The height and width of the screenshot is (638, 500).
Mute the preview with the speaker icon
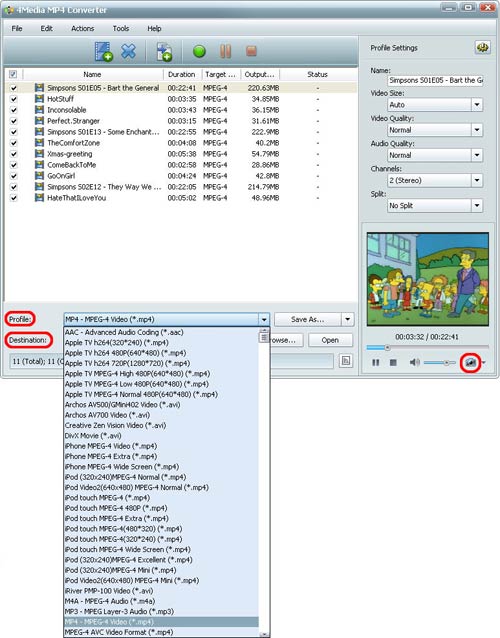pyautogui.click(x=414, y=362)
